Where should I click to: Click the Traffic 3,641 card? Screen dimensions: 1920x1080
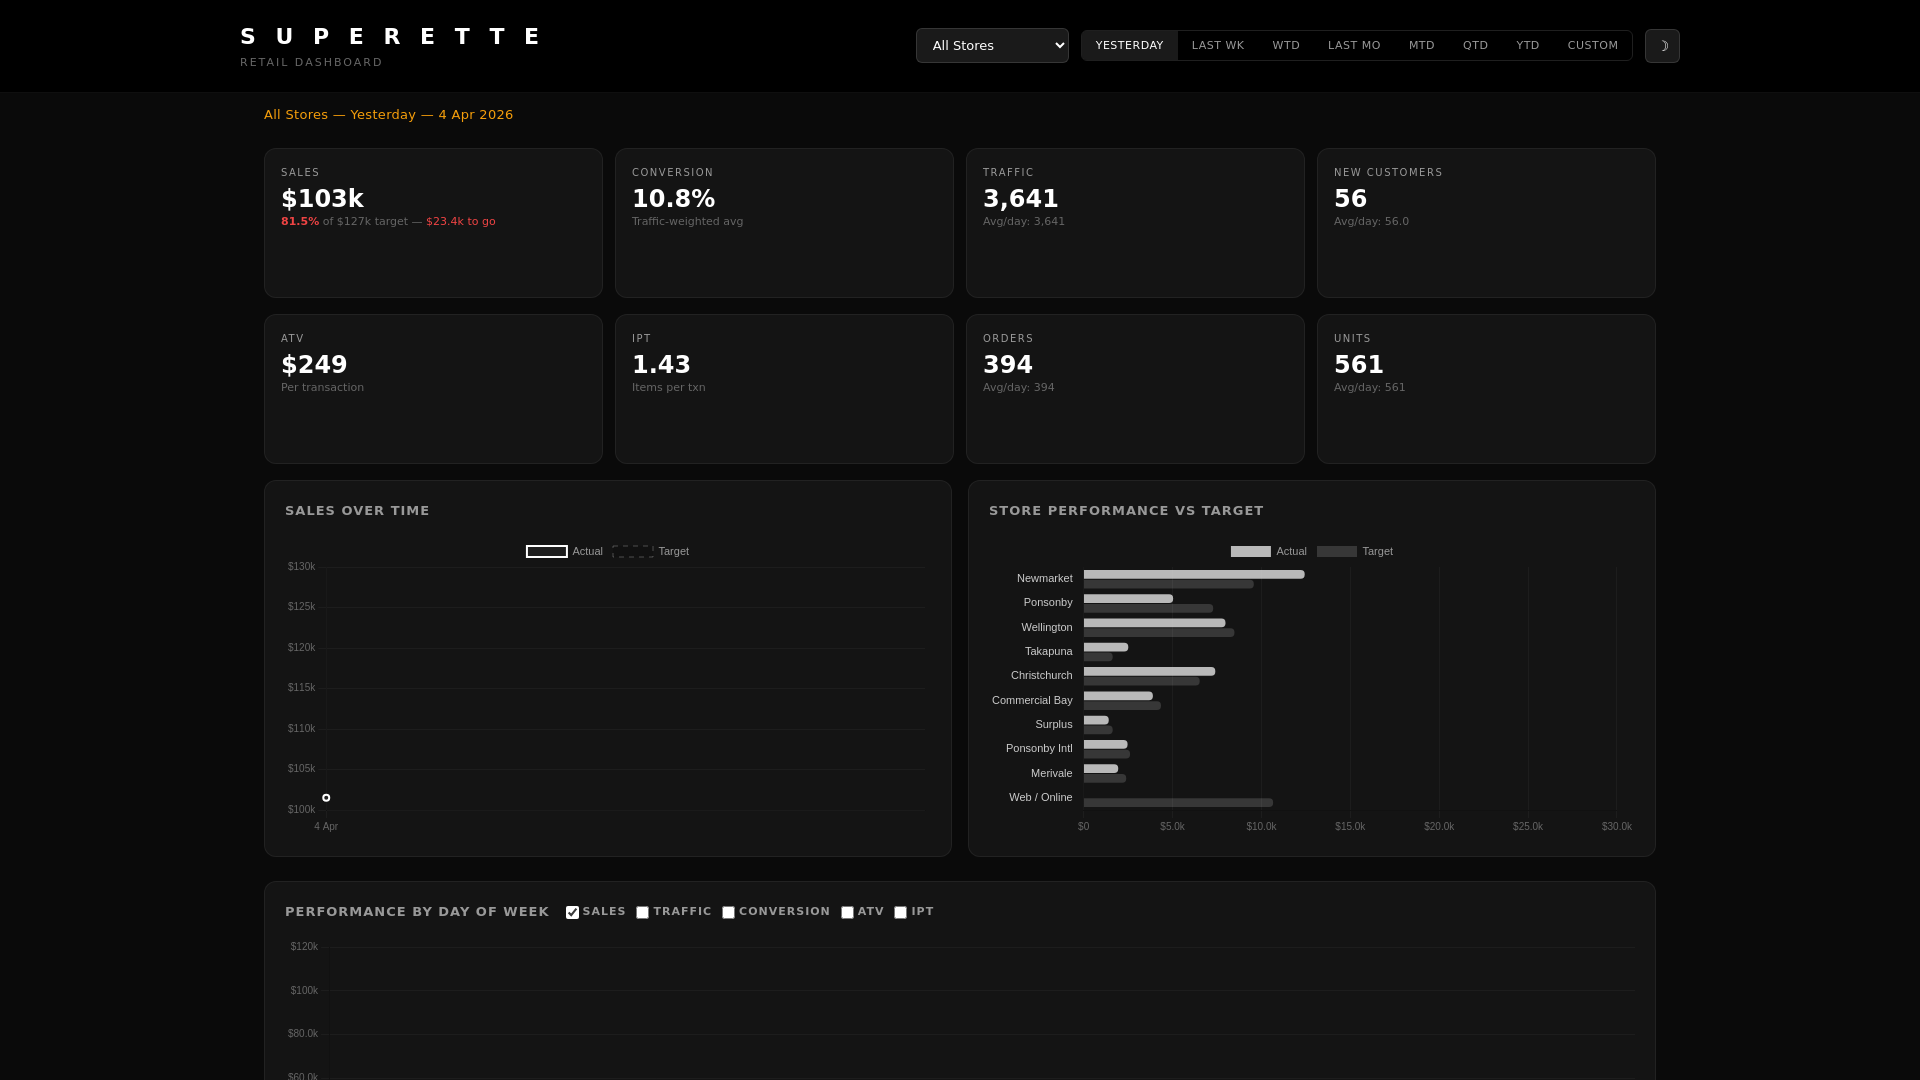point(1135,223)
